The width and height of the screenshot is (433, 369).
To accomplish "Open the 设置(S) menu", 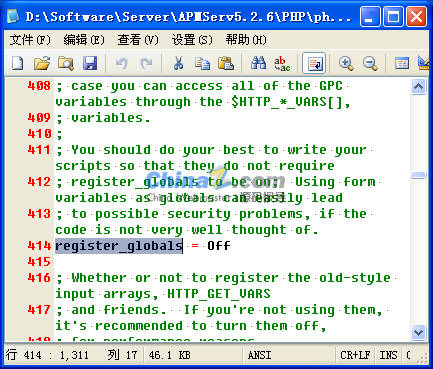I will pyautogui.click(x=192, y=40).
